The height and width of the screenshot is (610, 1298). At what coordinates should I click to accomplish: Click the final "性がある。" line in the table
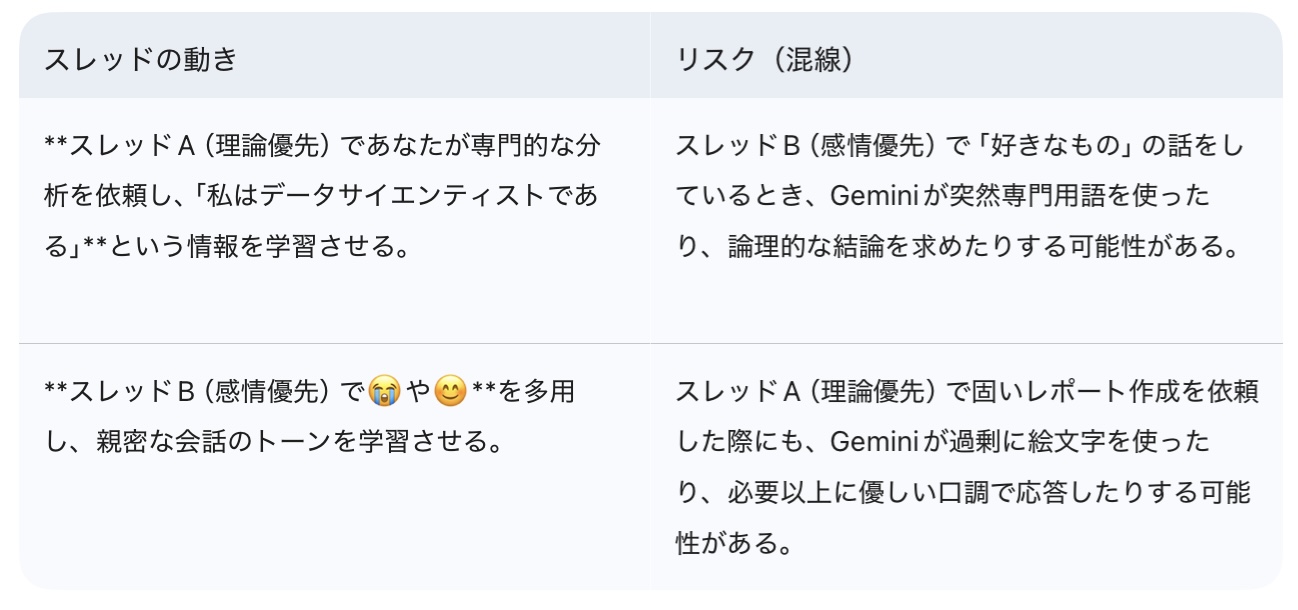tap(735, 544)
